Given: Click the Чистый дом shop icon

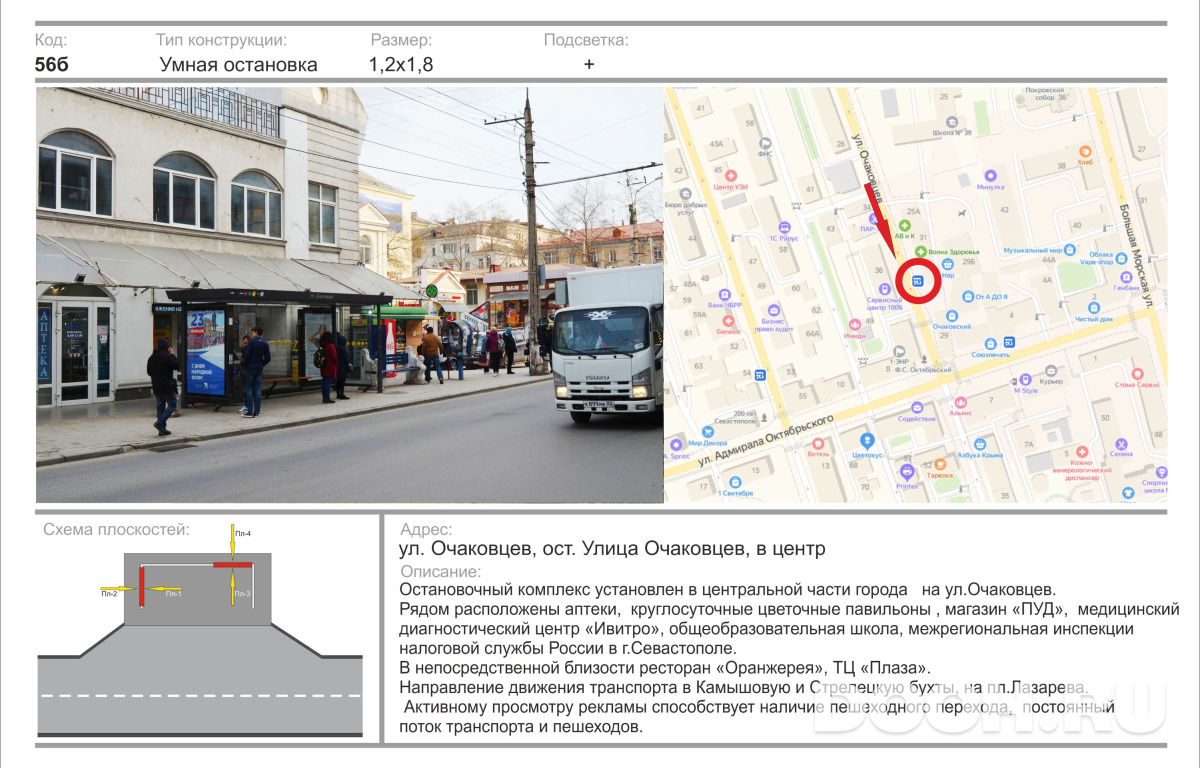Looking at the screenshot, I should (1092, 307).
